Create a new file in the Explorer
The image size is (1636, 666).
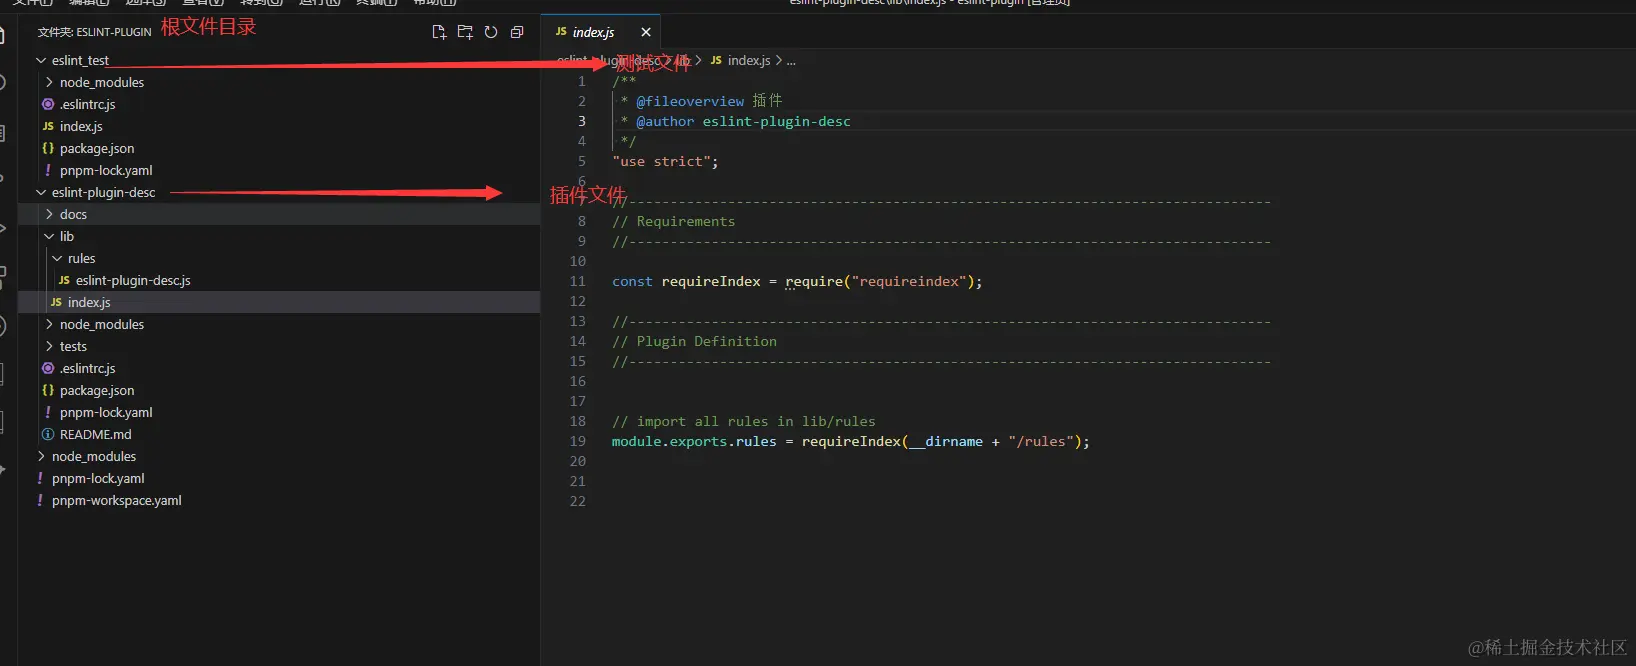click(x=439, y=32)
